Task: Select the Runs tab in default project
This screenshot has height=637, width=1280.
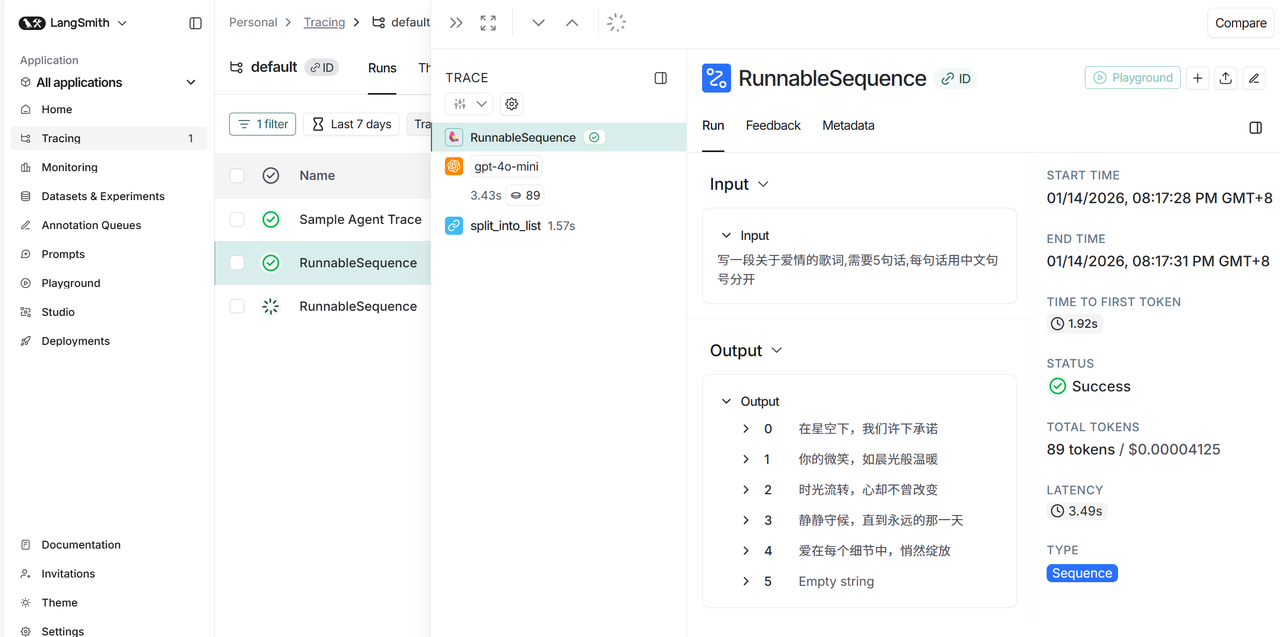Action: coord(382,68)
